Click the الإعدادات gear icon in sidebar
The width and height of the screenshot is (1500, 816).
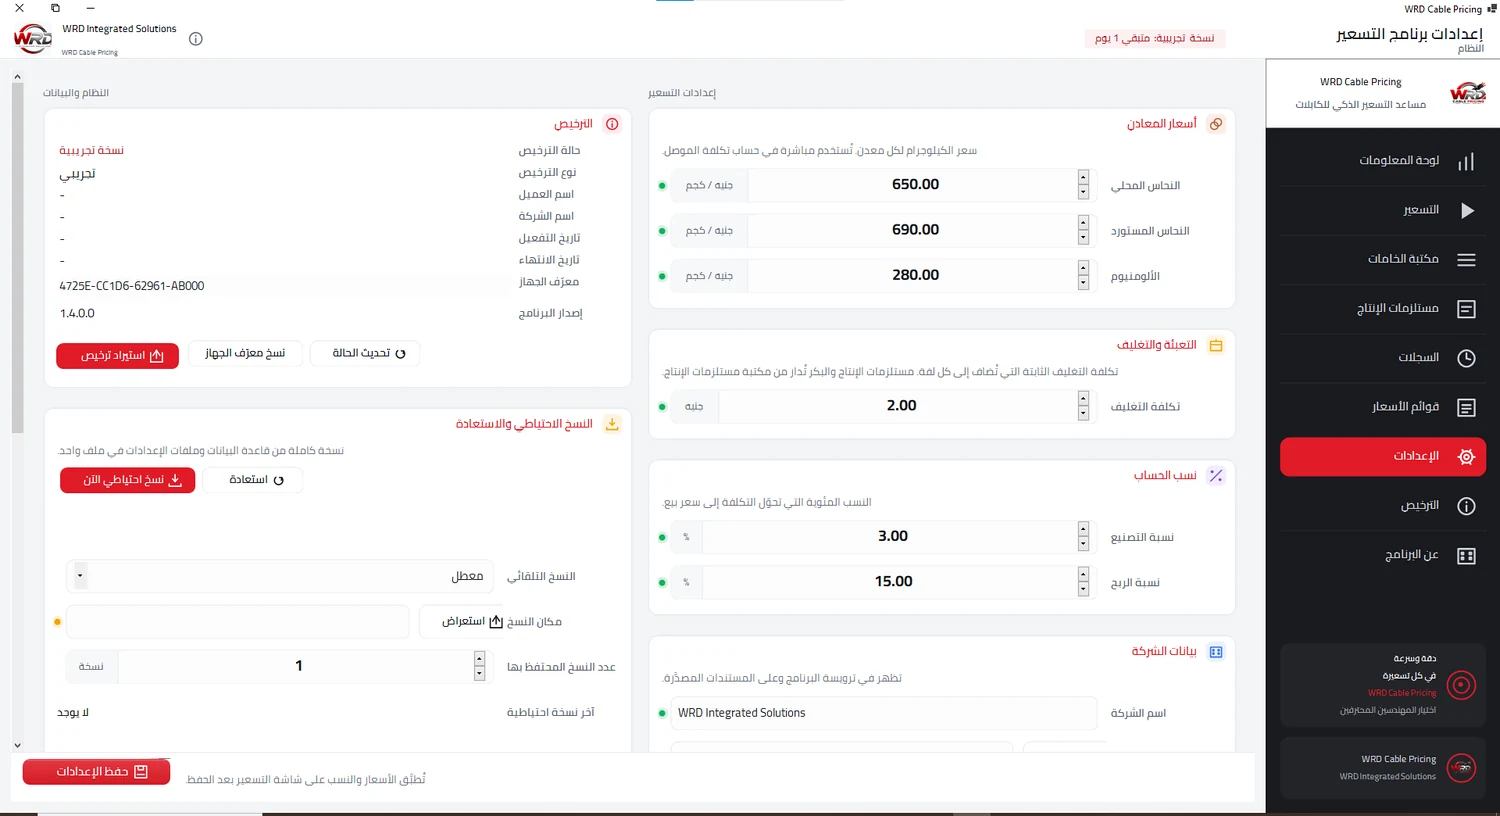click(1466, 457)
